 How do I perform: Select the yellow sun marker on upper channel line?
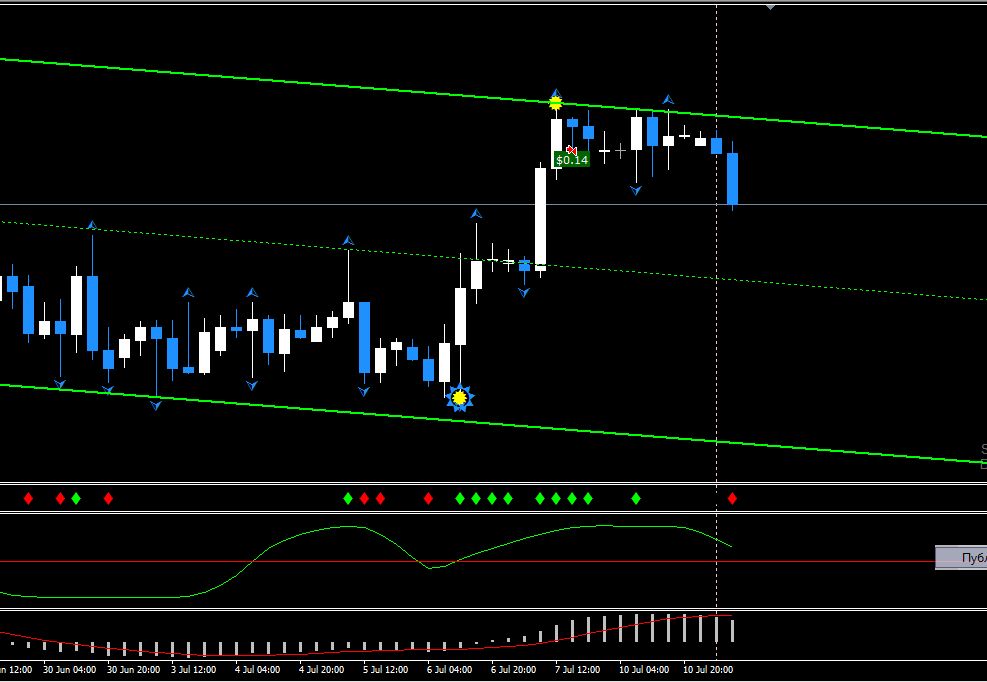[555, 103]
